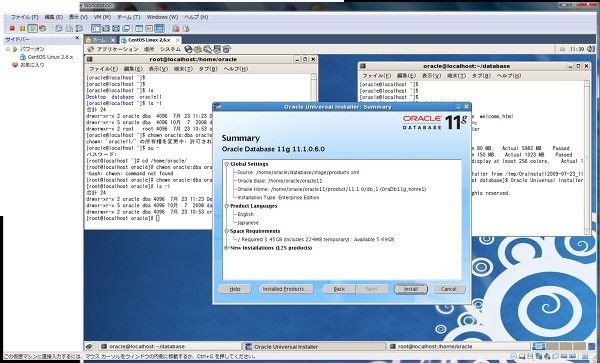The height and width of the screenshot is (363, 600).
Task: Collapse the Global Settings tree node
Action: tap(227, 164)
